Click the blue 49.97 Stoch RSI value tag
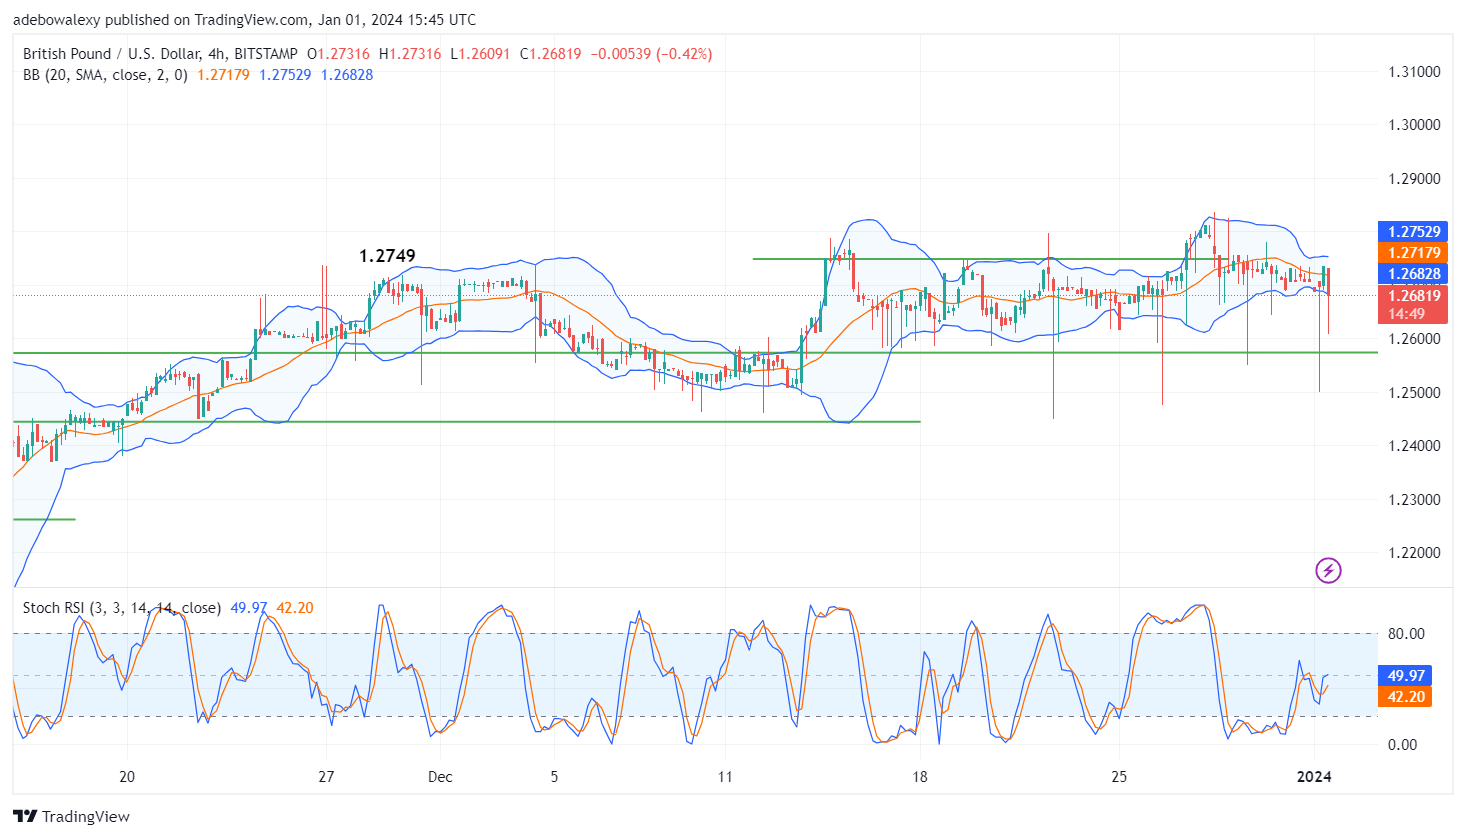The image size is (1466, 838). [1405, 676]
